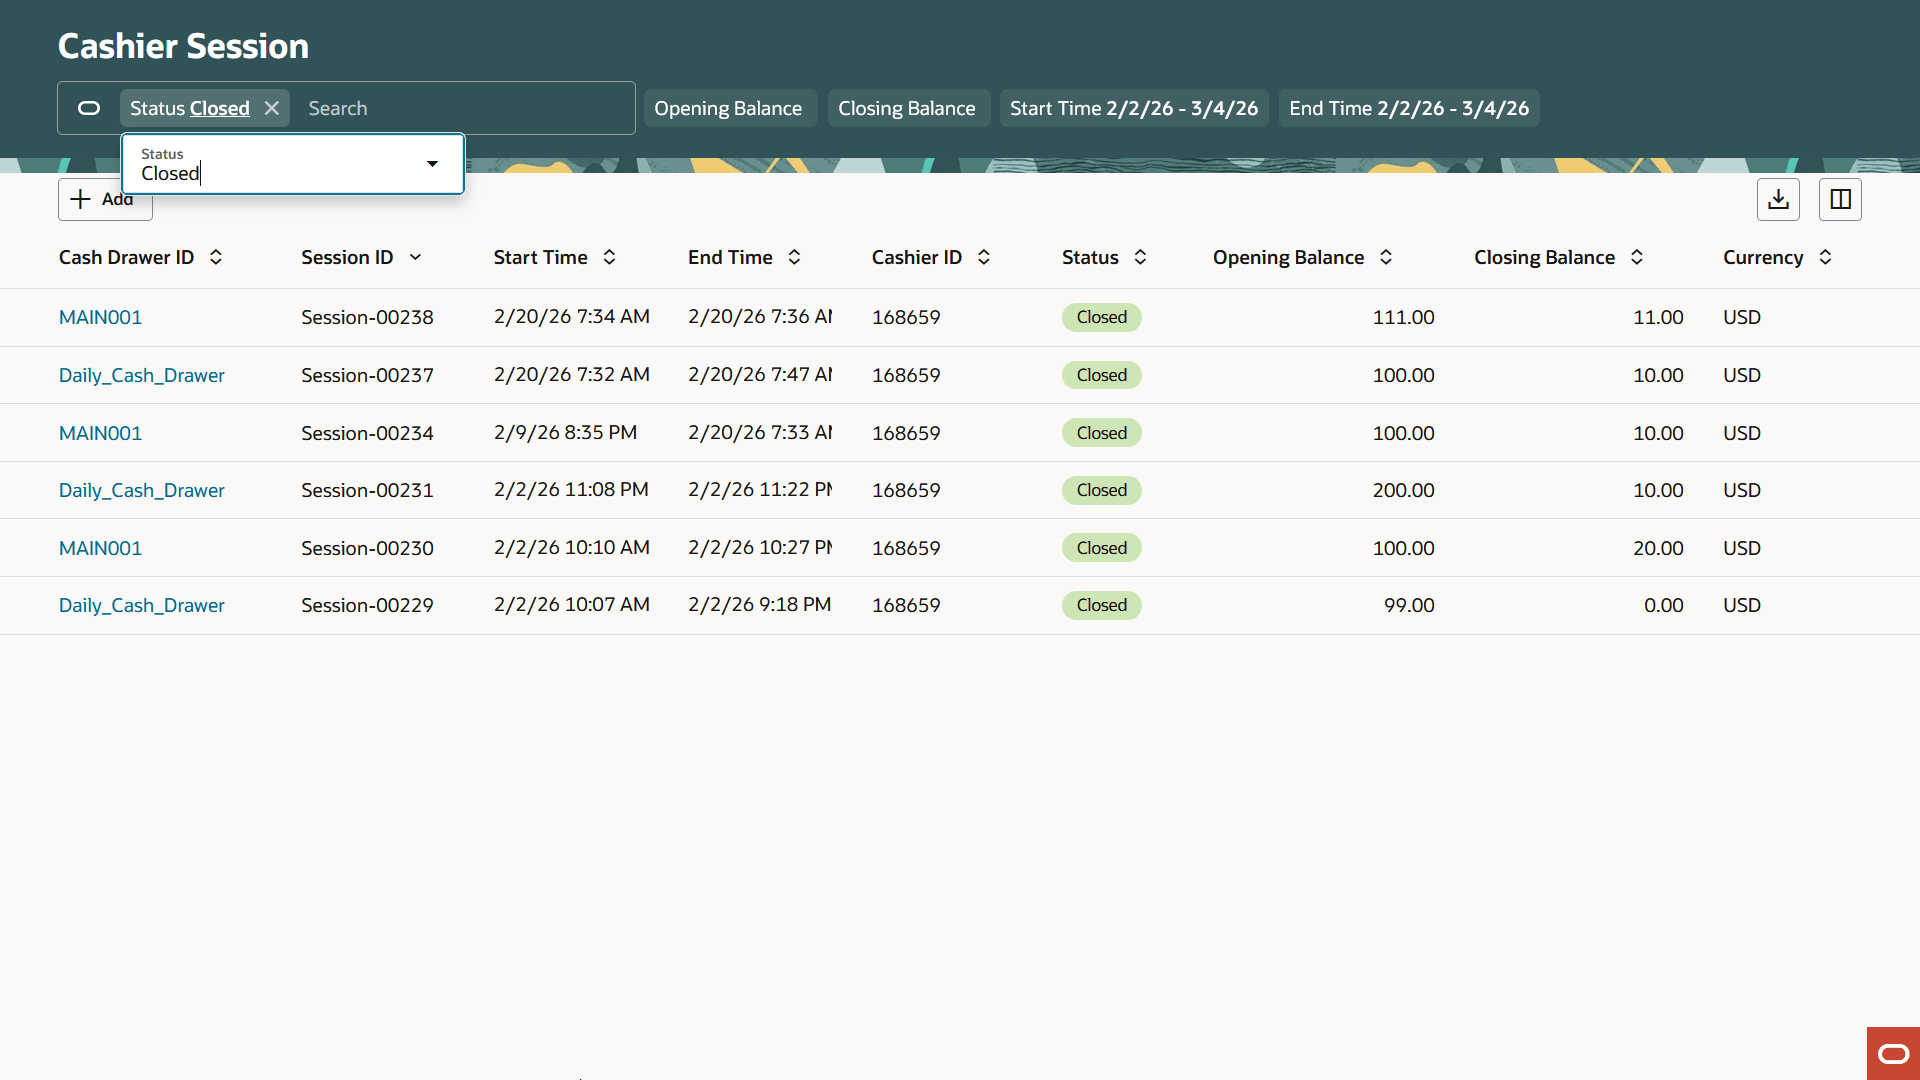
Task: Click the sort icon on Cash Drawer ID
Action: 216,257
